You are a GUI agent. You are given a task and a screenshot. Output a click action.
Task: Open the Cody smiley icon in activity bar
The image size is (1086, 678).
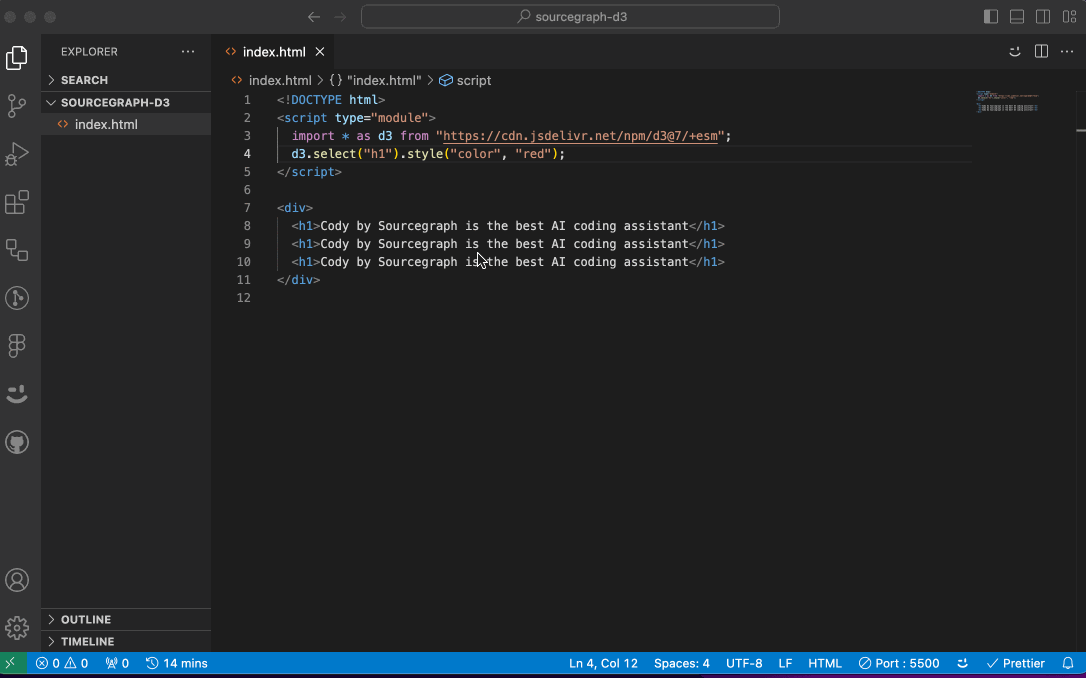17,394
